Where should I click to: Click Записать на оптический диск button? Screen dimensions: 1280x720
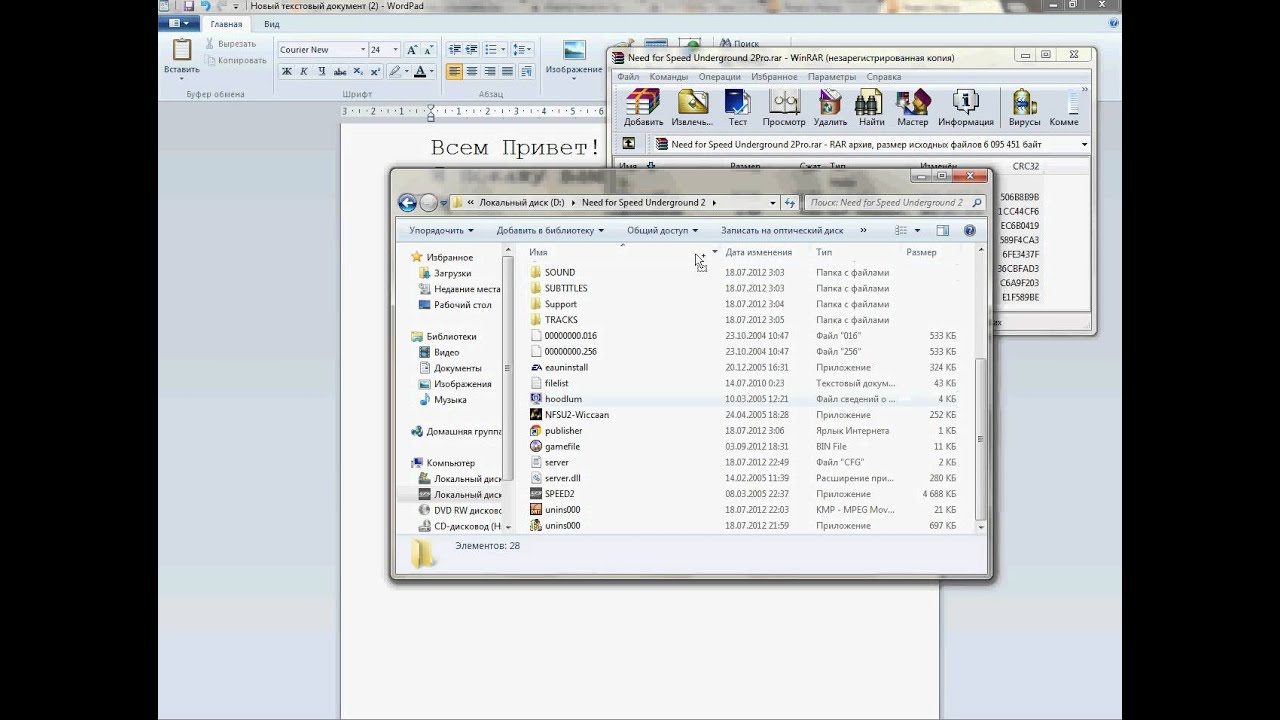[x=782, y=231]
